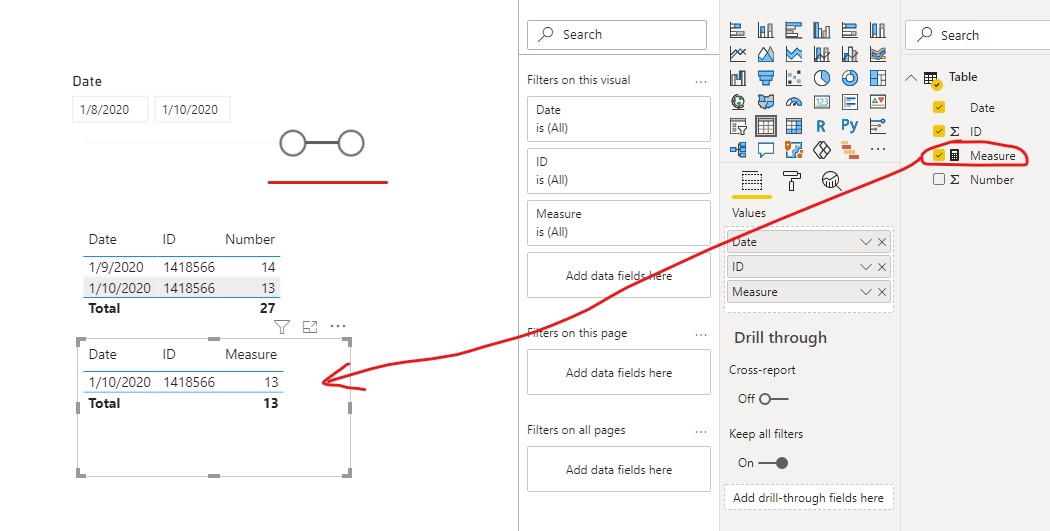Expand the Measure is (All) filter card
1050x531 pixels.
tap(619, 222)
